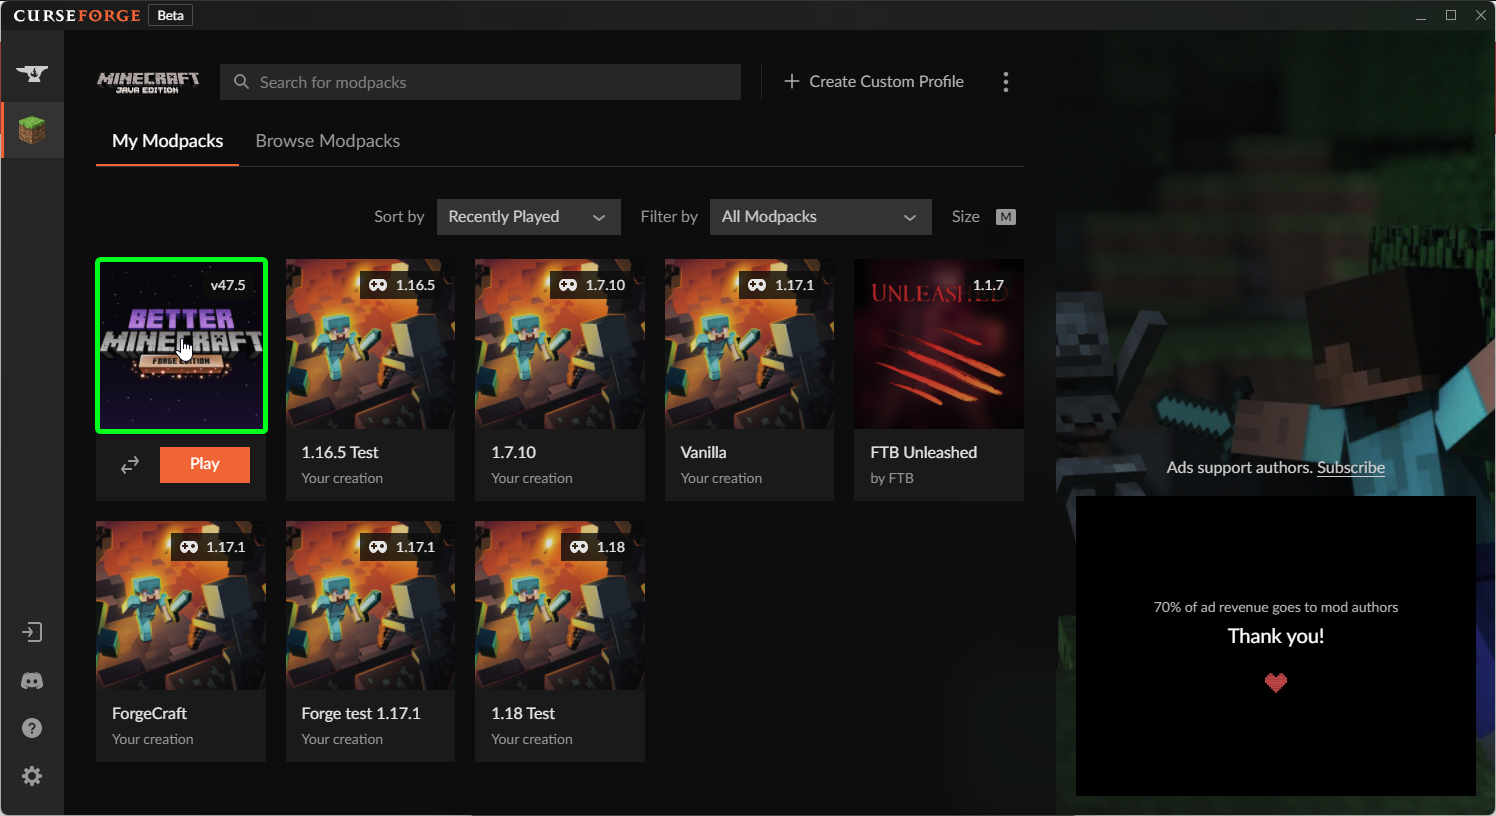Click the 'Filter by' label
Image resolution: width=1496 pixels, height=816 pixels.
tap(669, 216)
